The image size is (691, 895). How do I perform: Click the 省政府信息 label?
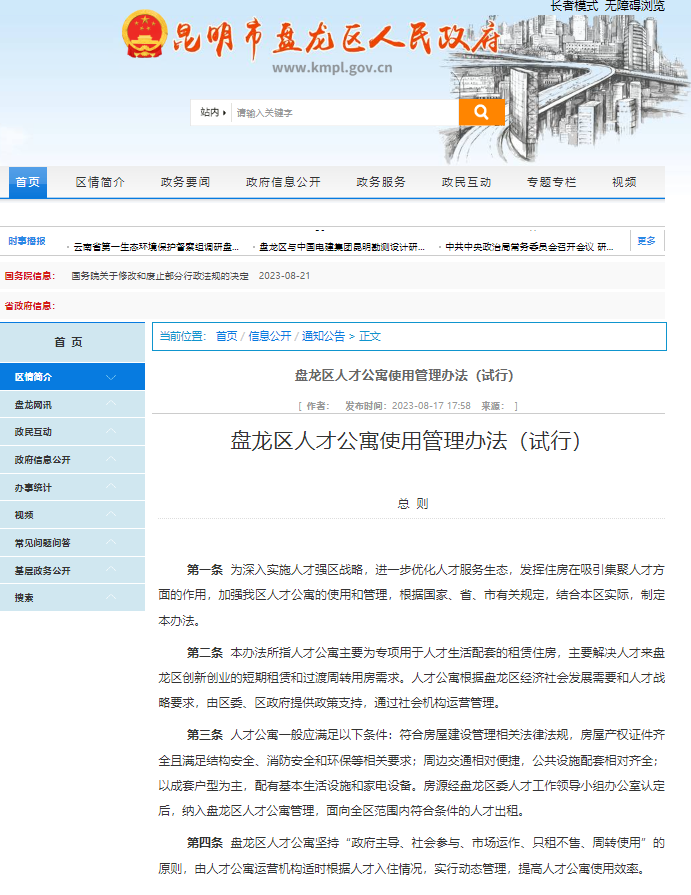pyautogui.click(x=30, y=306)
